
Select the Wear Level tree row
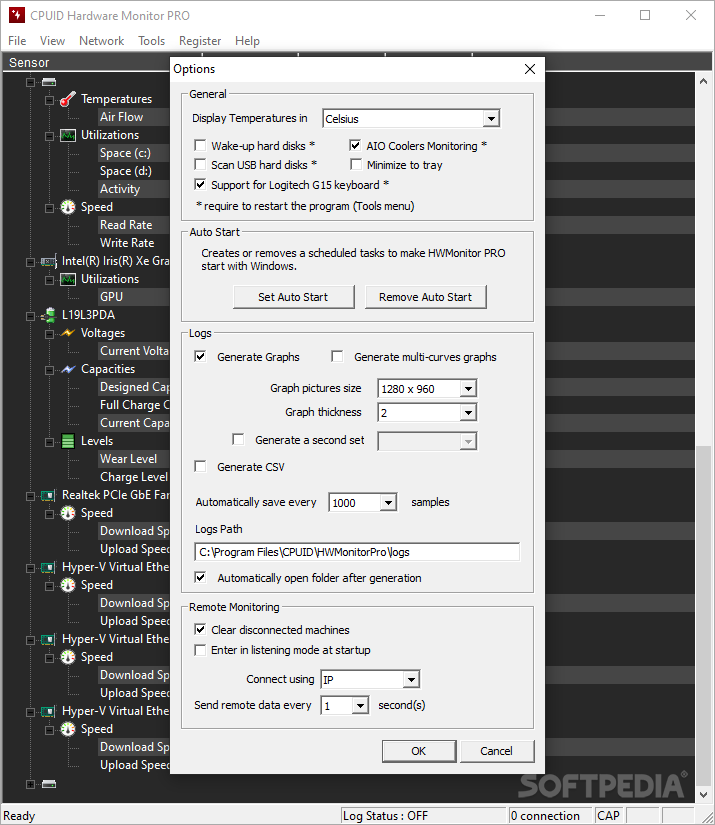[x=128, y=459]
